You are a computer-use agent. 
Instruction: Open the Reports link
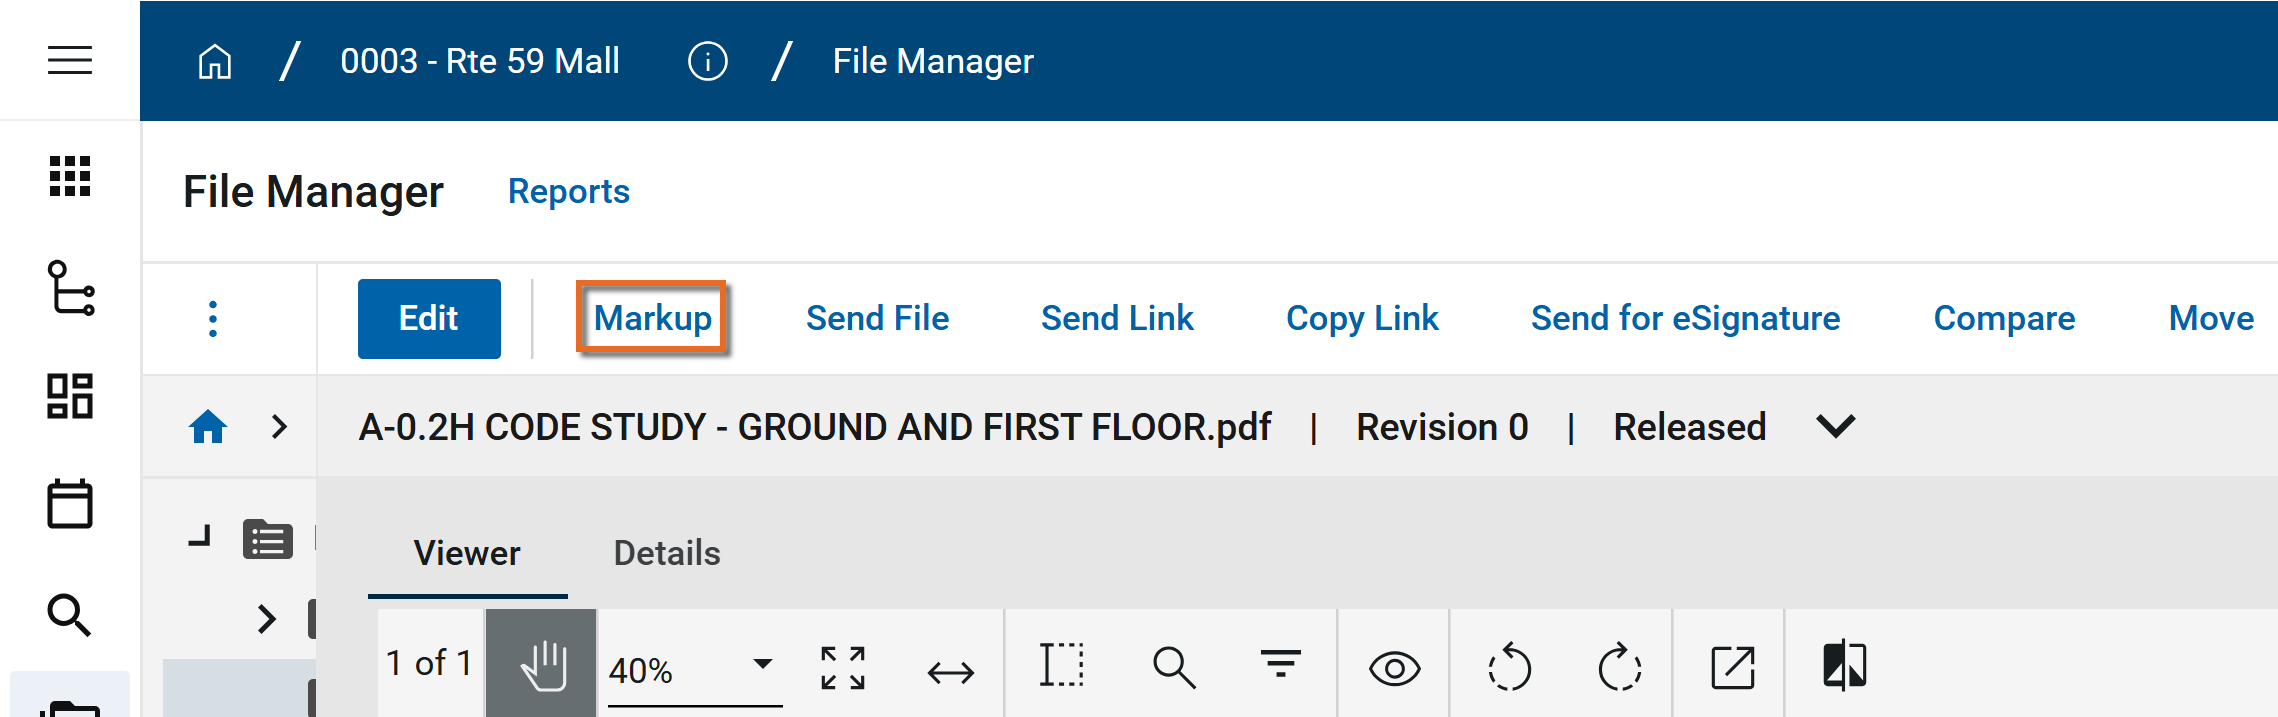[569, 192]
